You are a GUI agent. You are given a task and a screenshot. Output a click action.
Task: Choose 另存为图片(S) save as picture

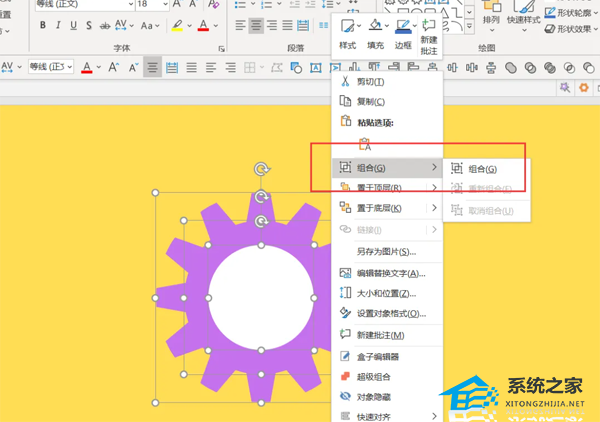387,251
